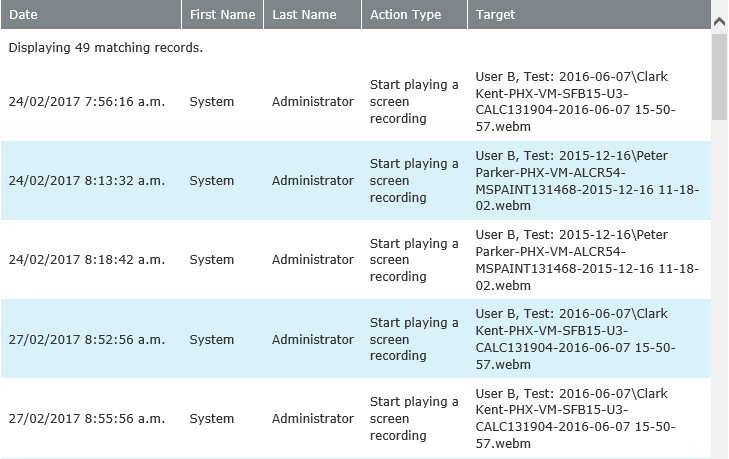Select the 27/02/2017 8:52:56 a.m. date cell
Image resolution: width=729 pixels, height=459 pixels.
(86, 340)
